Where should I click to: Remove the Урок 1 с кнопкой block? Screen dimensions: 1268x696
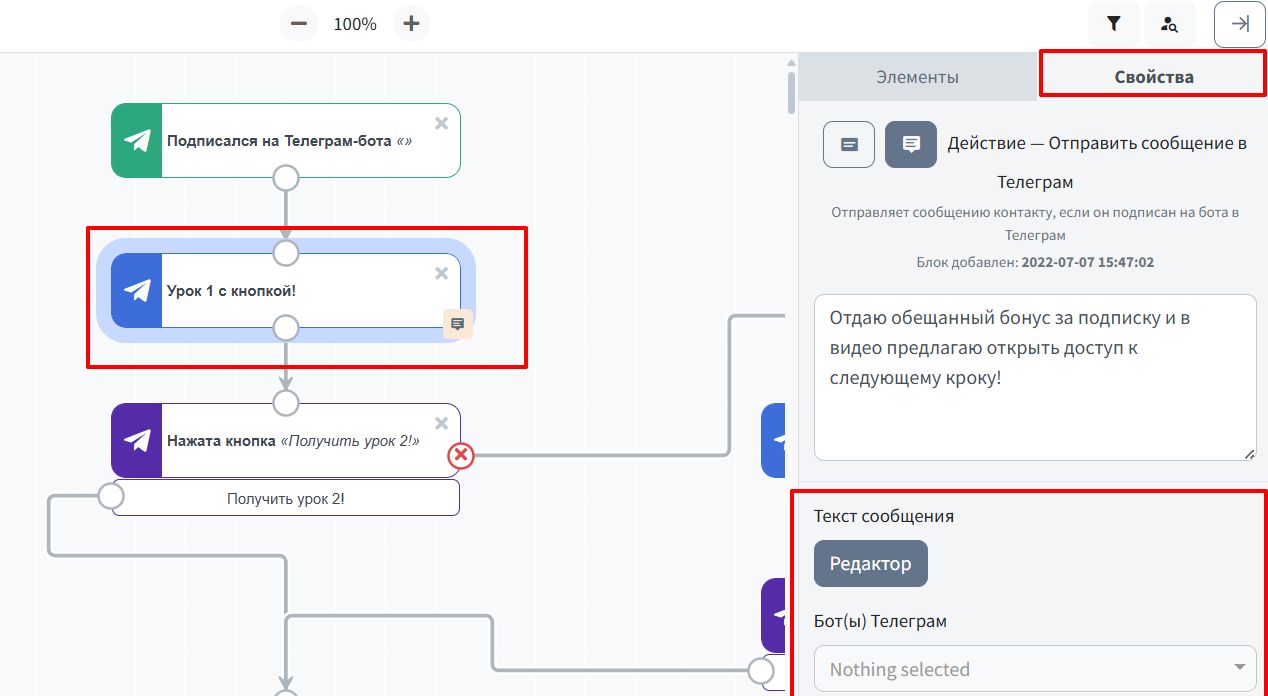[x=441, y=273]
